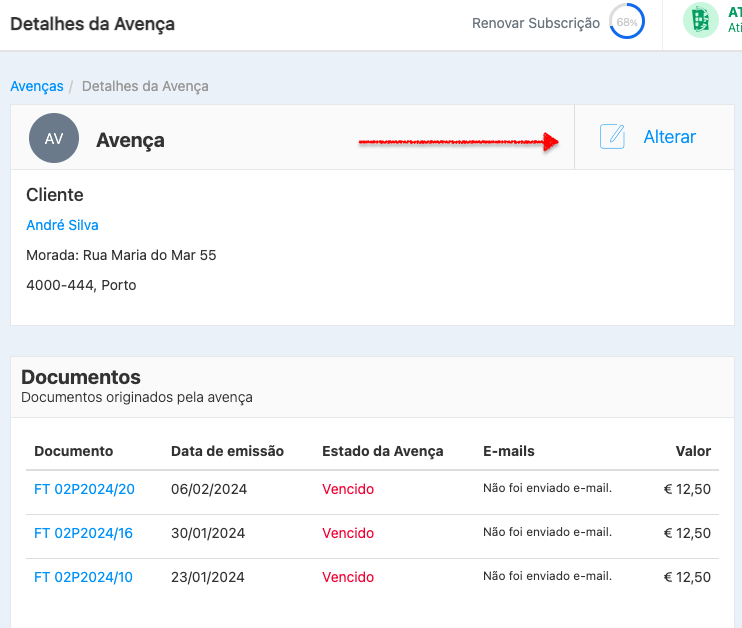Open invoice FT 02P2024/16

[x=84, y=533]
